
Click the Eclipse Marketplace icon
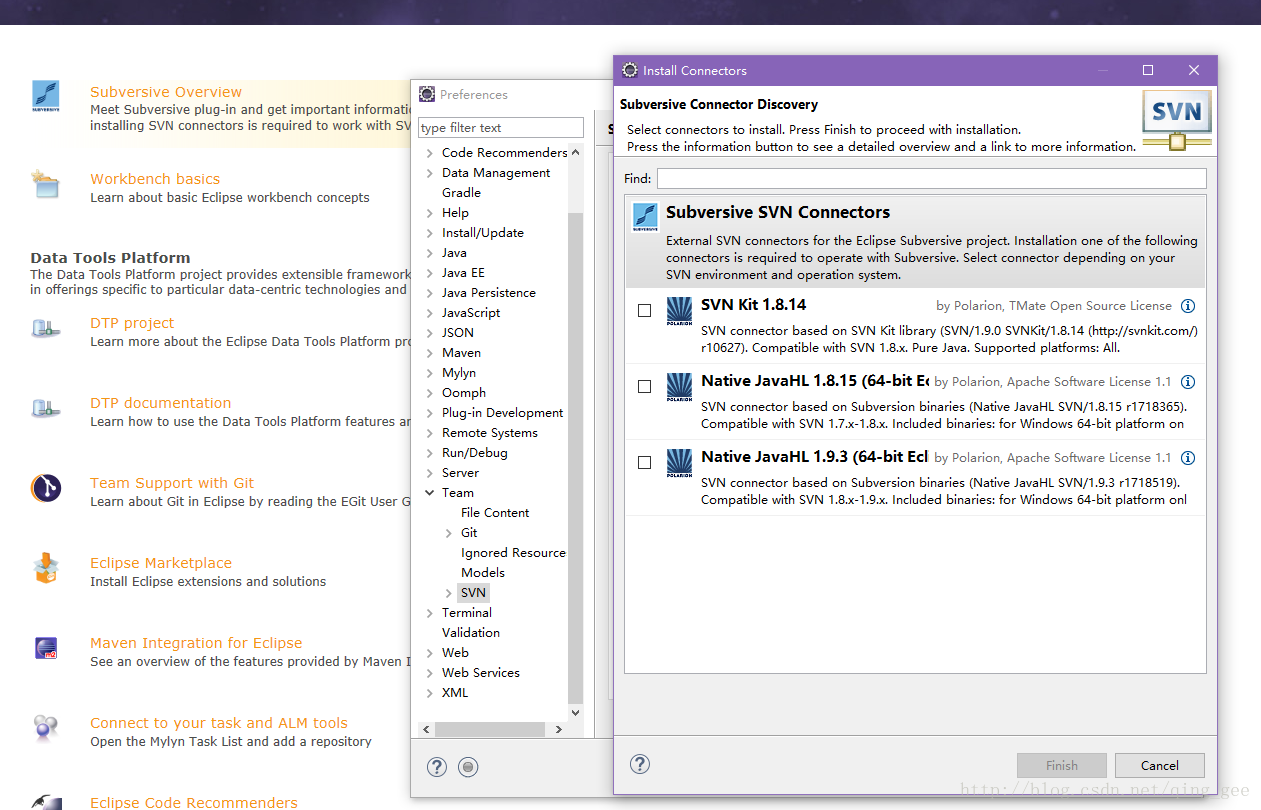coord(46,568)
